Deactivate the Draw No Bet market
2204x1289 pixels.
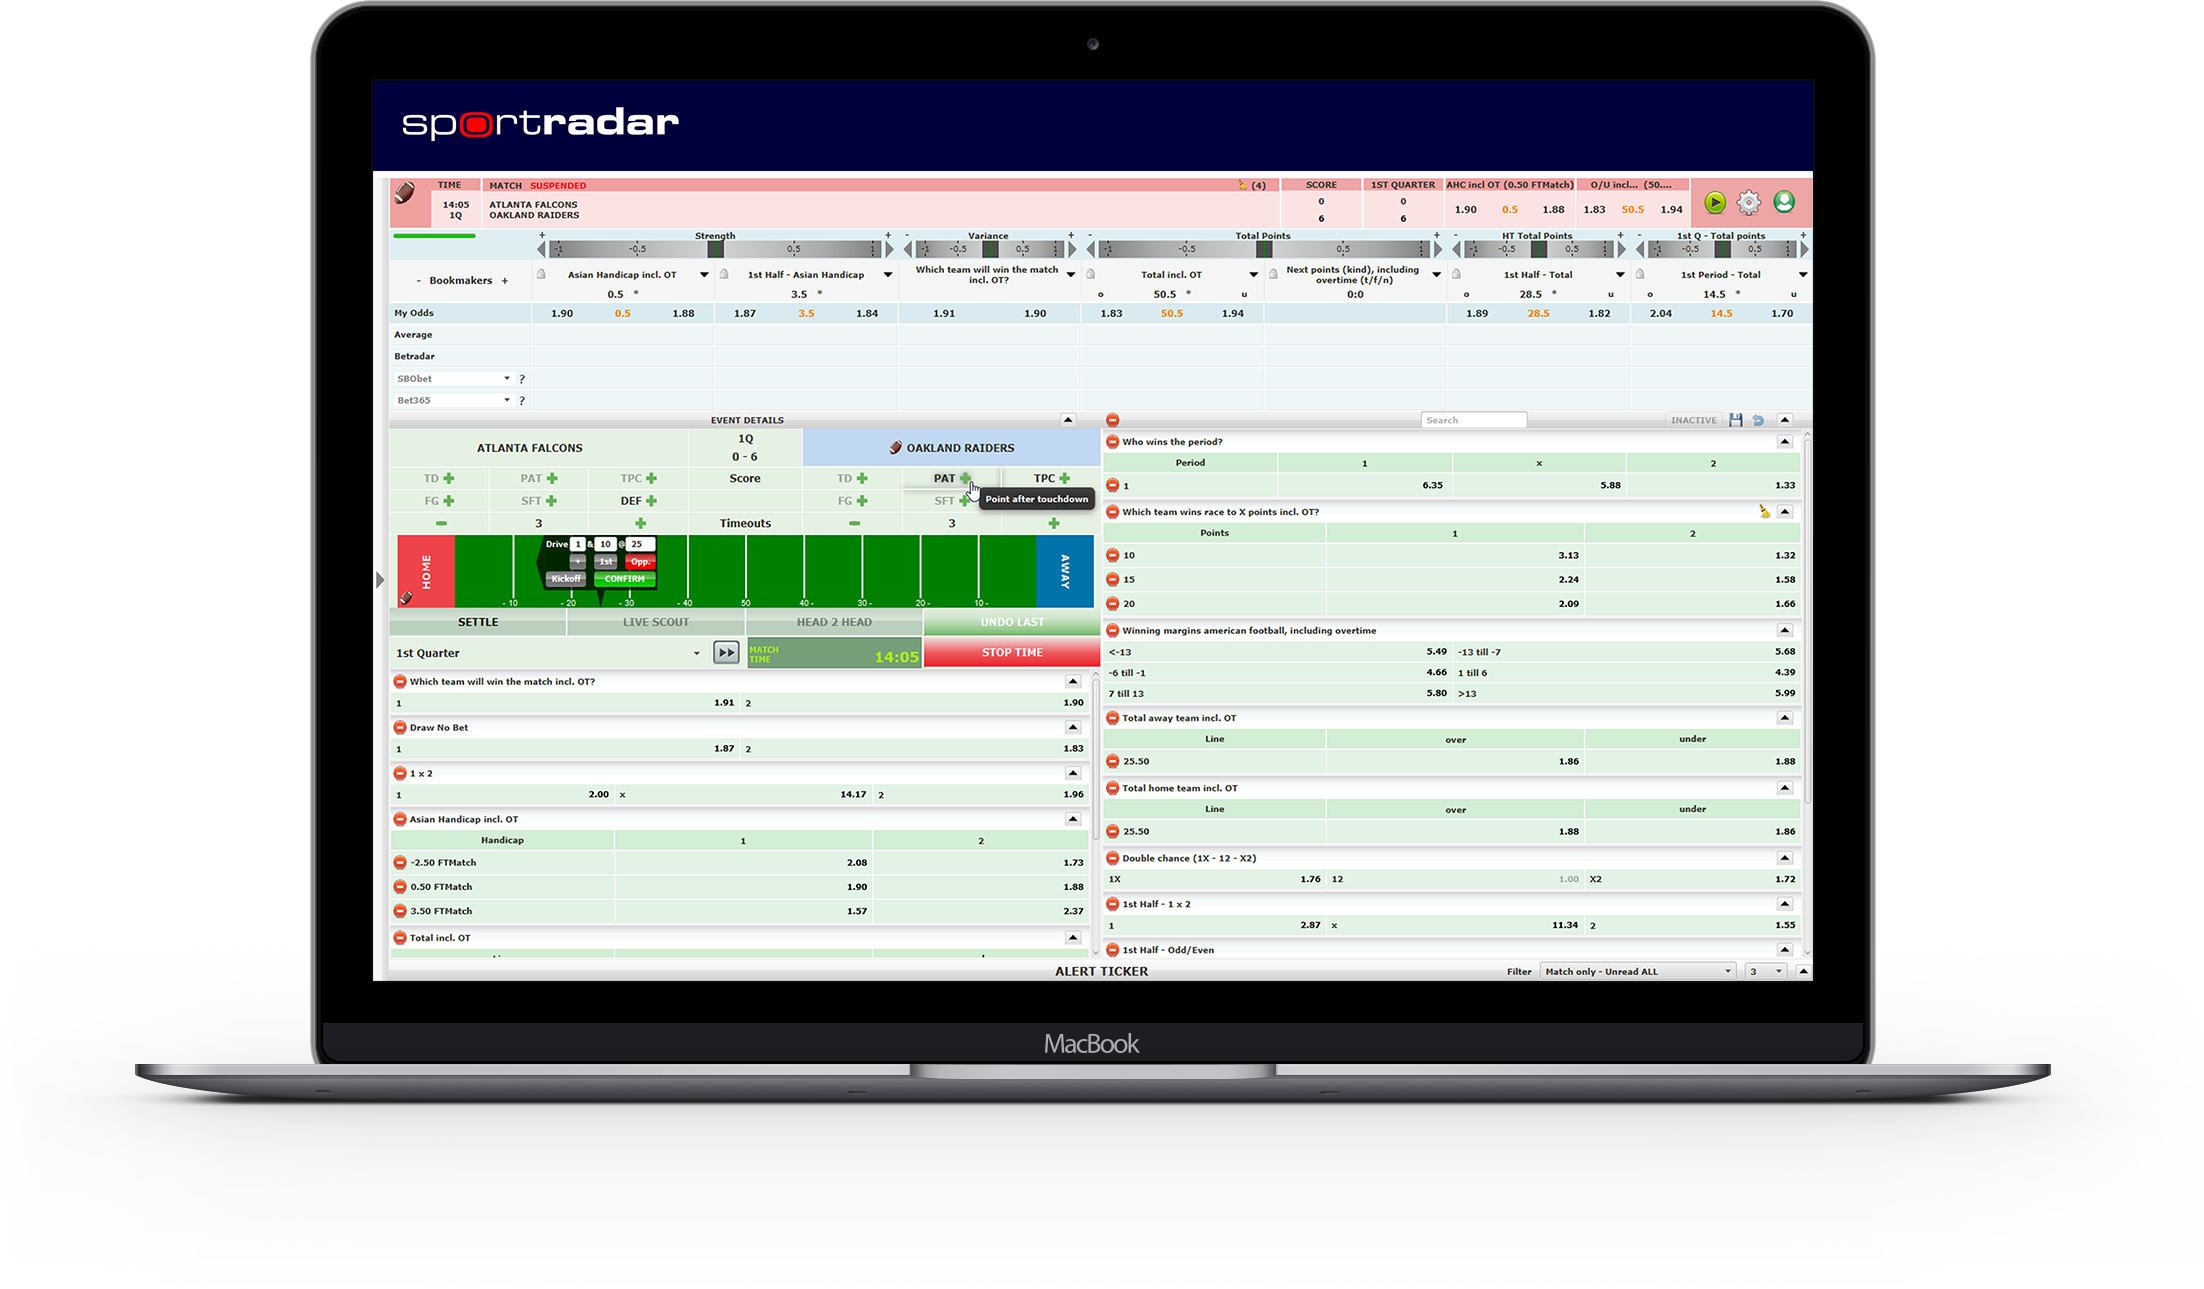(x=400, y=727)
